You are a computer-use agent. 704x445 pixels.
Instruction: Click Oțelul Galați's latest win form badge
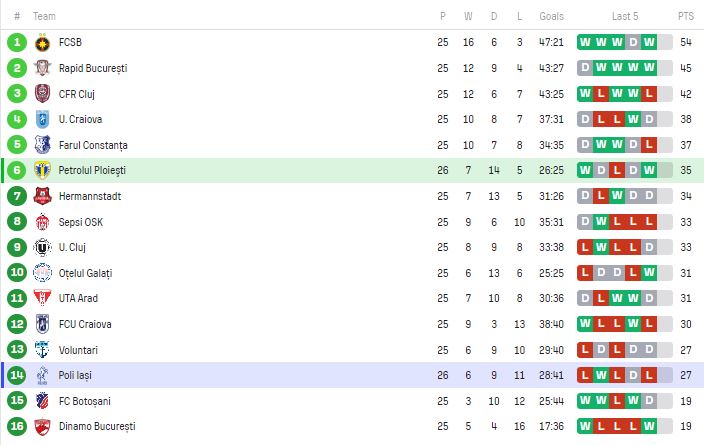650,273
